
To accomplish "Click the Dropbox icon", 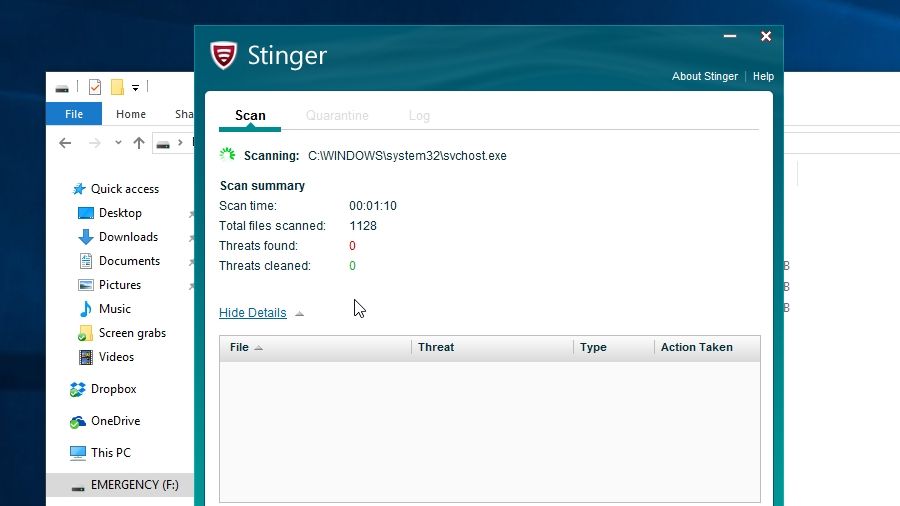I will coord(77,390).
